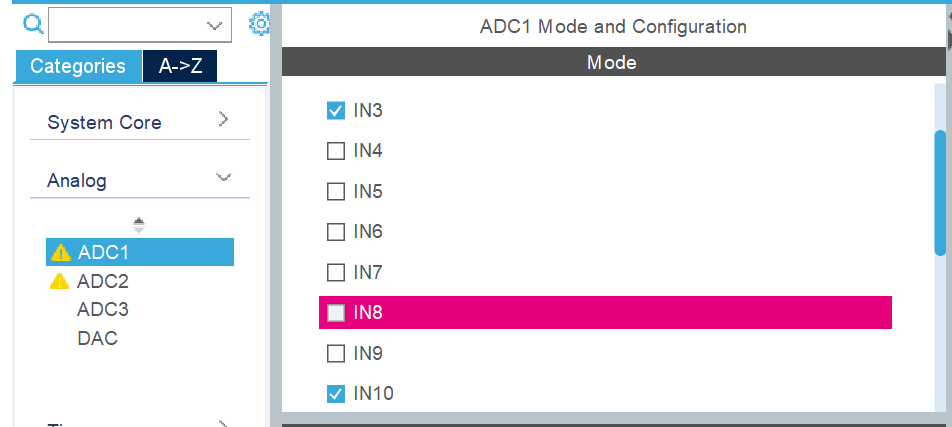
Task: Expand the System Core category
Action: [x=140, y=122]
